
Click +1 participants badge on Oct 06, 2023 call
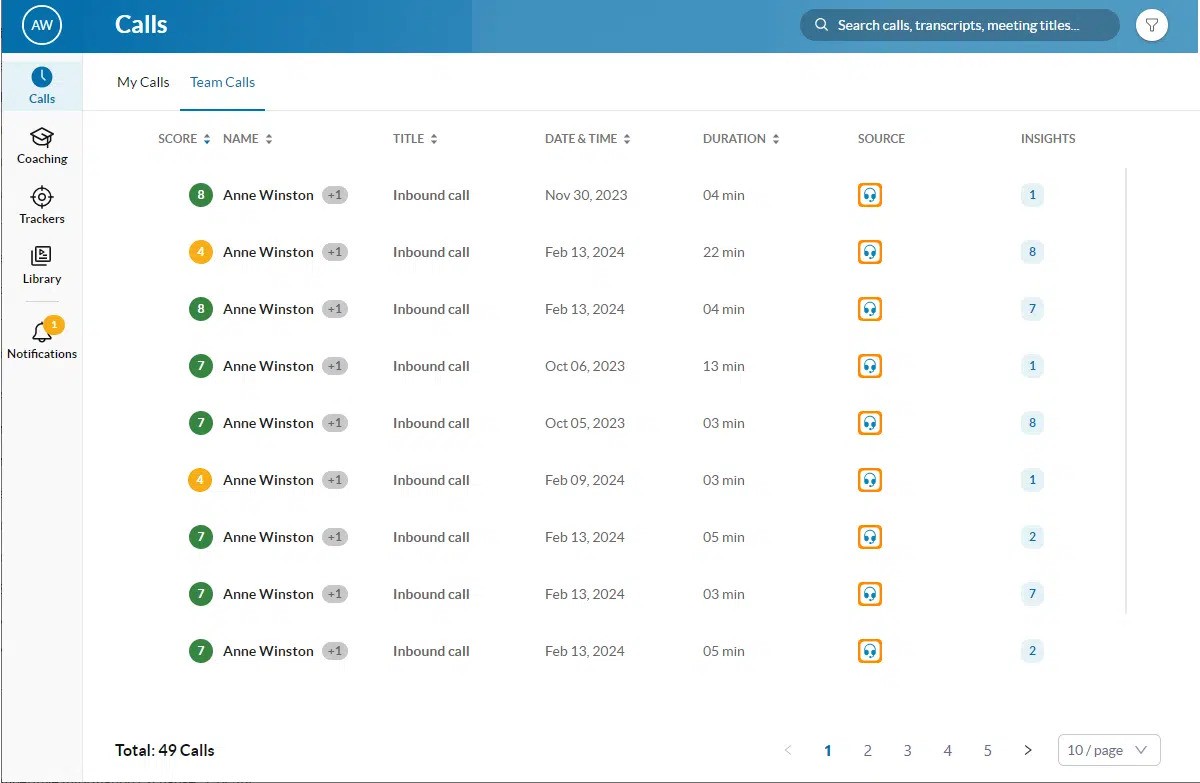(335, 366)
